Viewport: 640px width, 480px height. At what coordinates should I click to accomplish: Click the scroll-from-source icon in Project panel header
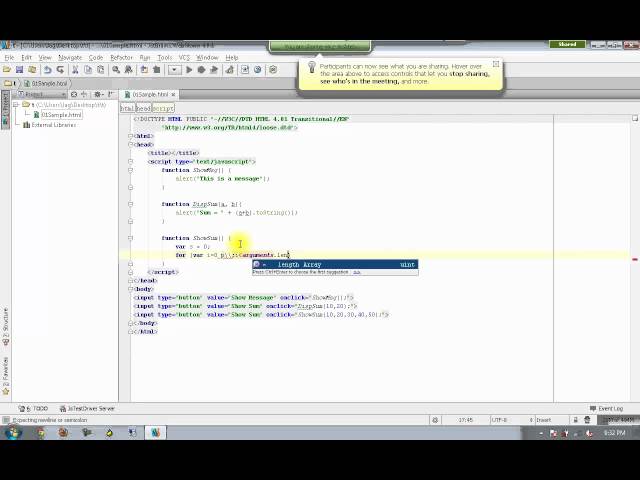pos(74,94)
